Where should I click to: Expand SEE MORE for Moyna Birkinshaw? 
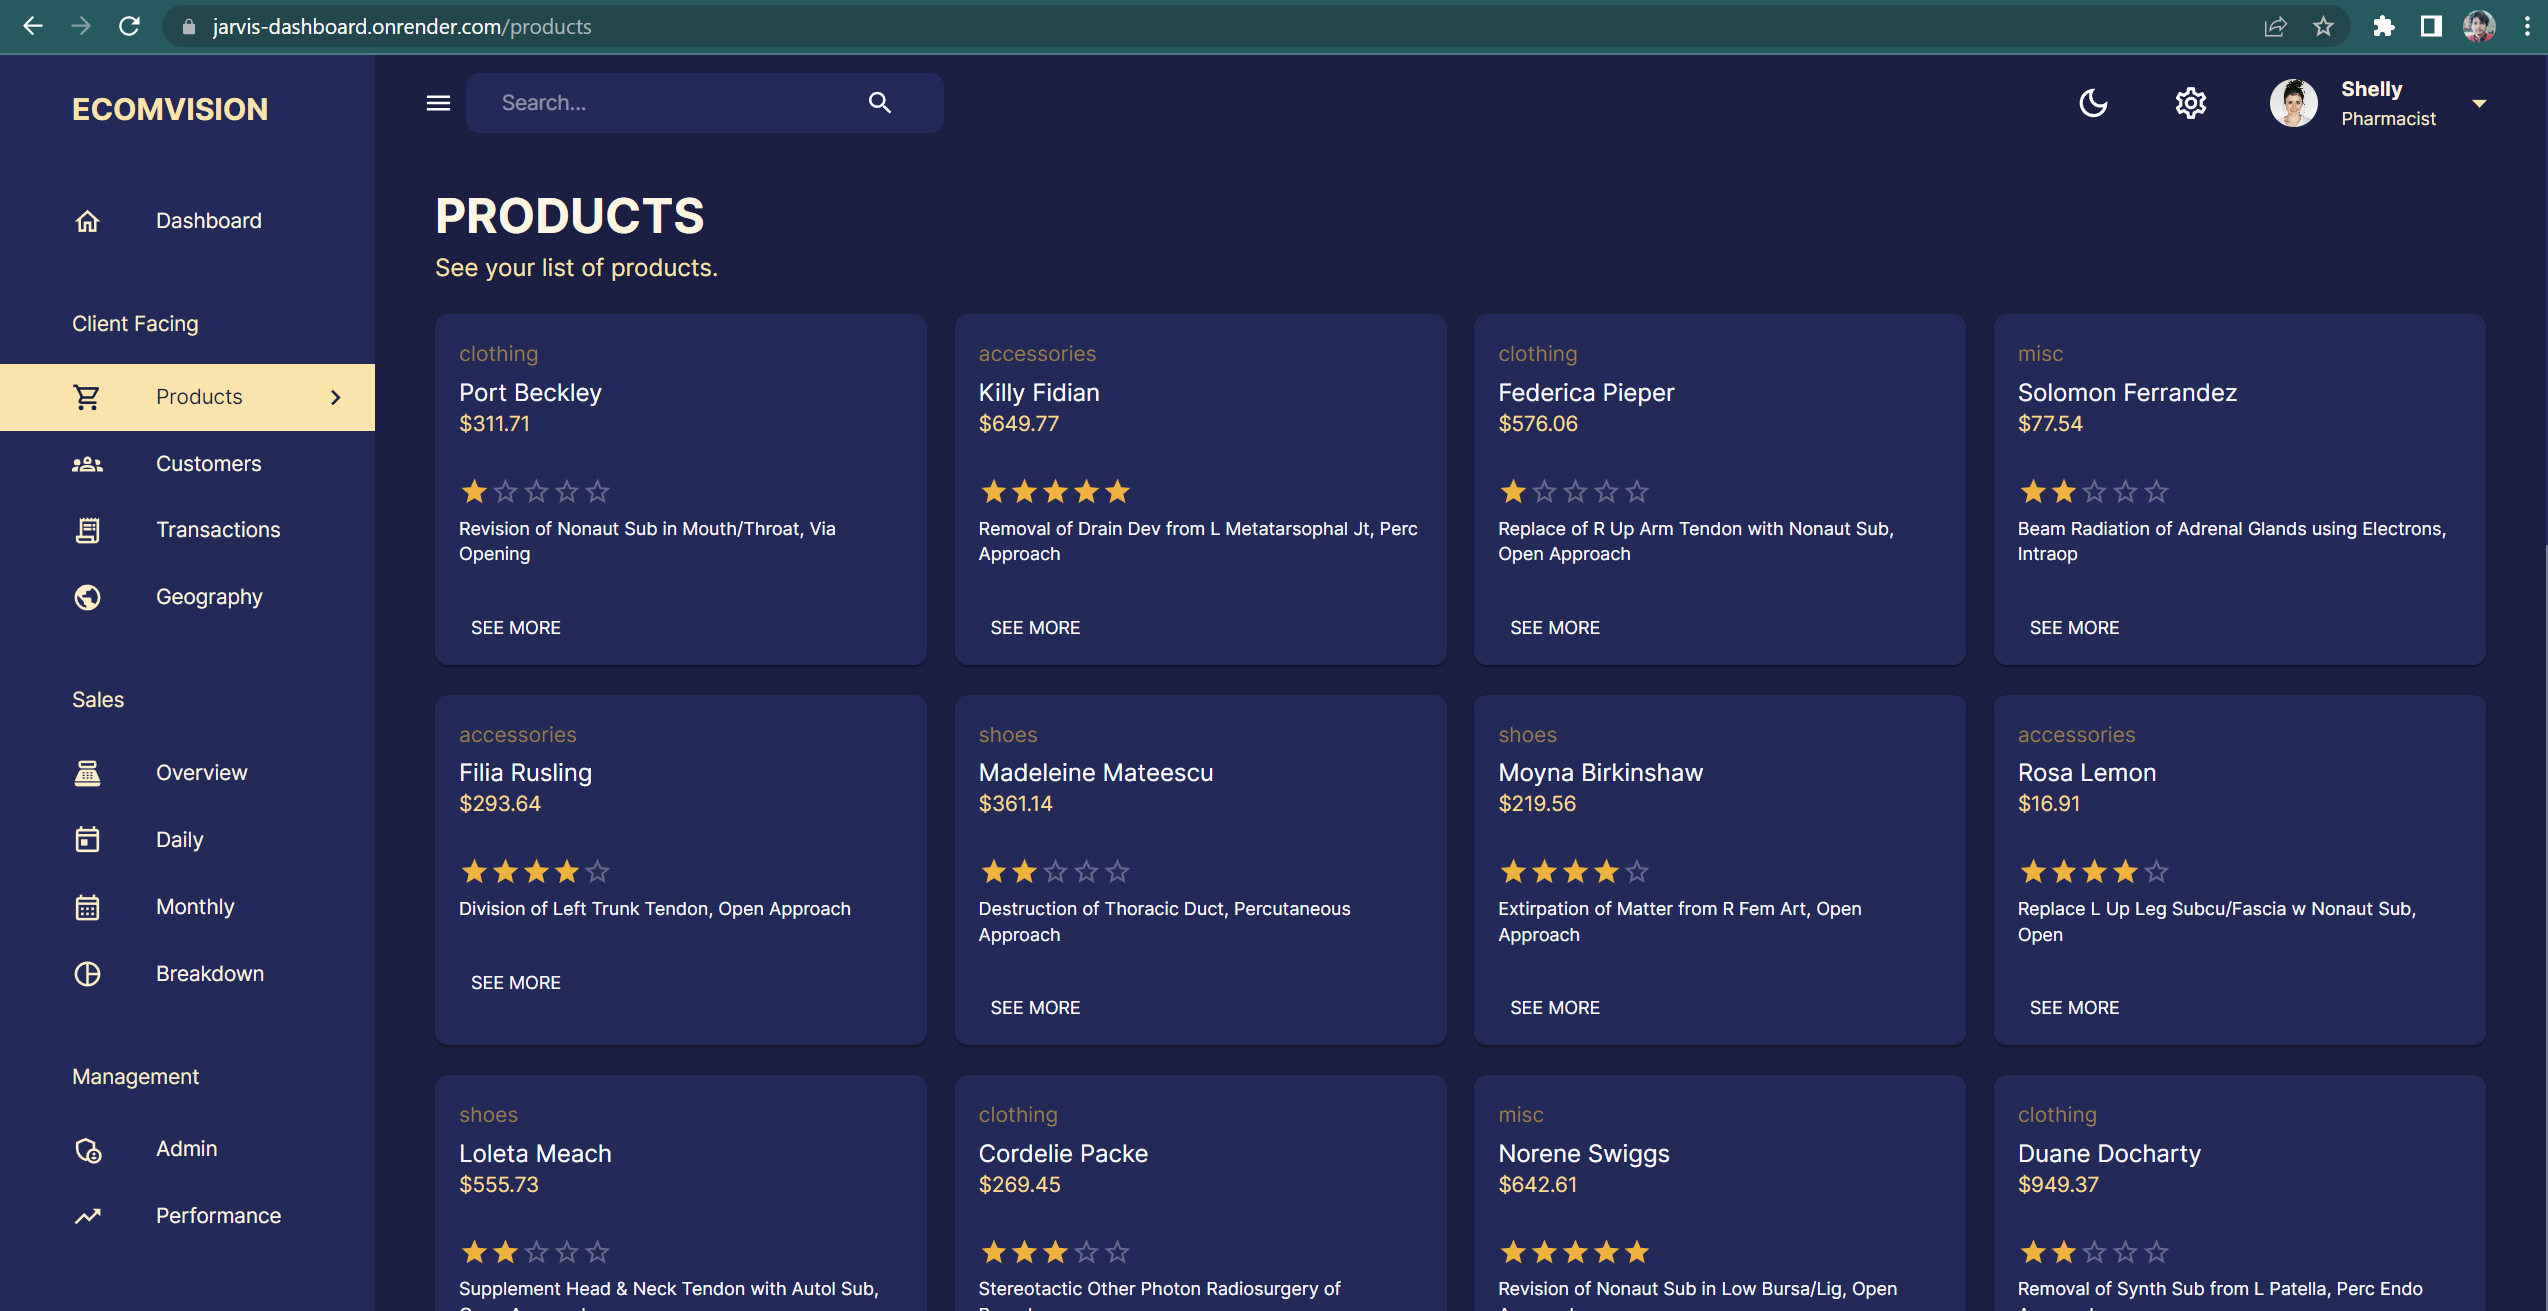pyautogui.click(x=1555, y=1008)
